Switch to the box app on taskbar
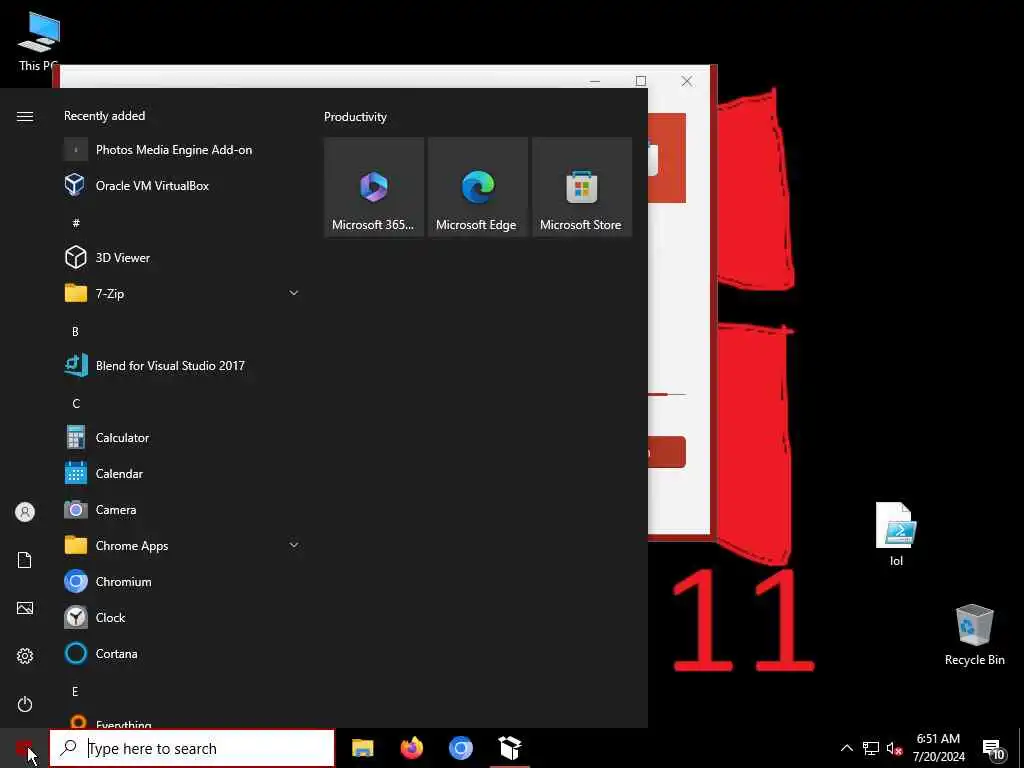 509,748
